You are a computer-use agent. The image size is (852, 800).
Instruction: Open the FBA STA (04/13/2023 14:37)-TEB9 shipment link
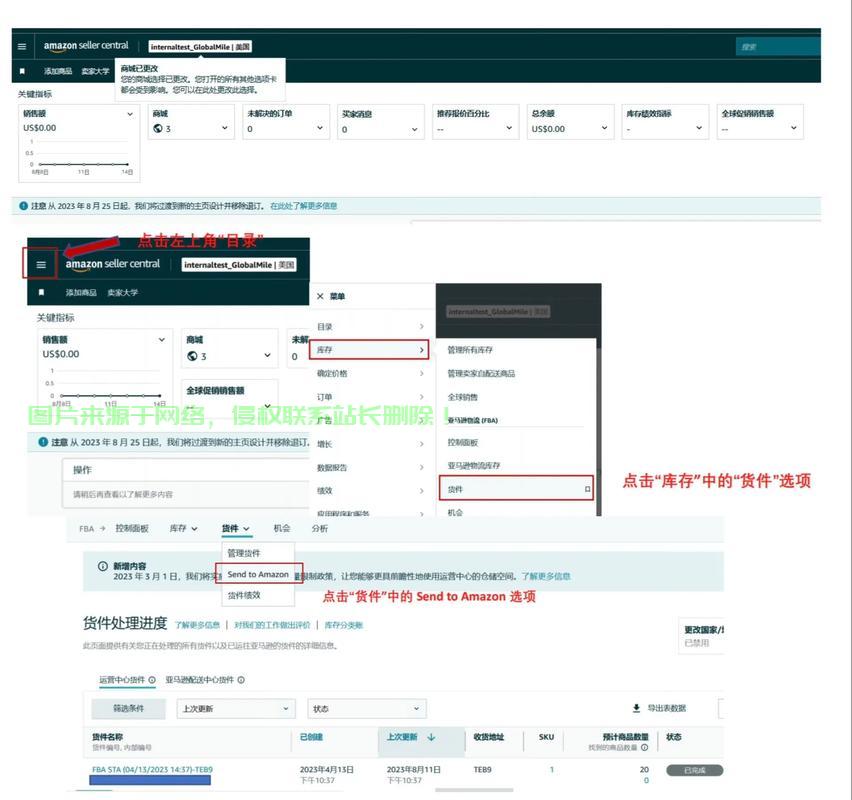[152, 769]
